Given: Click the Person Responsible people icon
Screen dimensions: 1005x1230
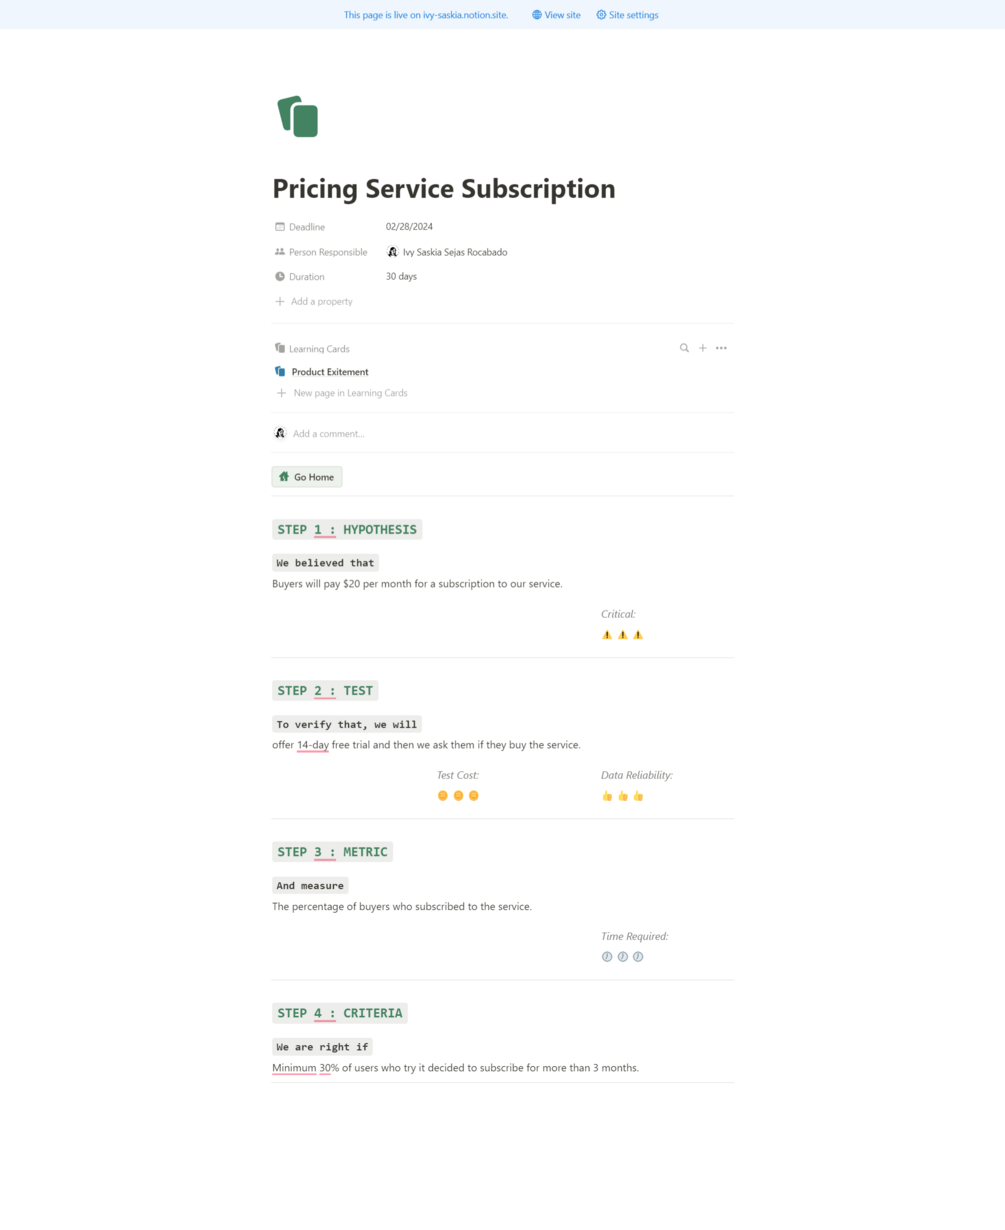Looking at the screenshot, I should (x=280, y=252).
